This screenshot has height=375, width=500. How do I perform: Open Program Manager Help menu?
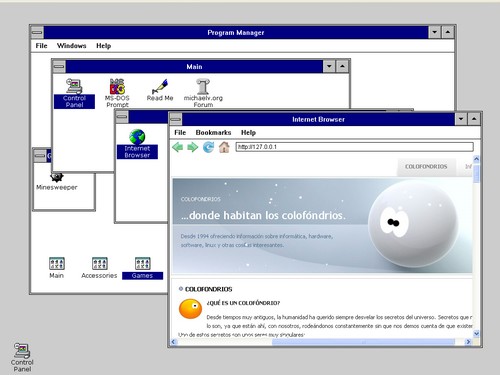pyautogui.click(x=103, y=46)
